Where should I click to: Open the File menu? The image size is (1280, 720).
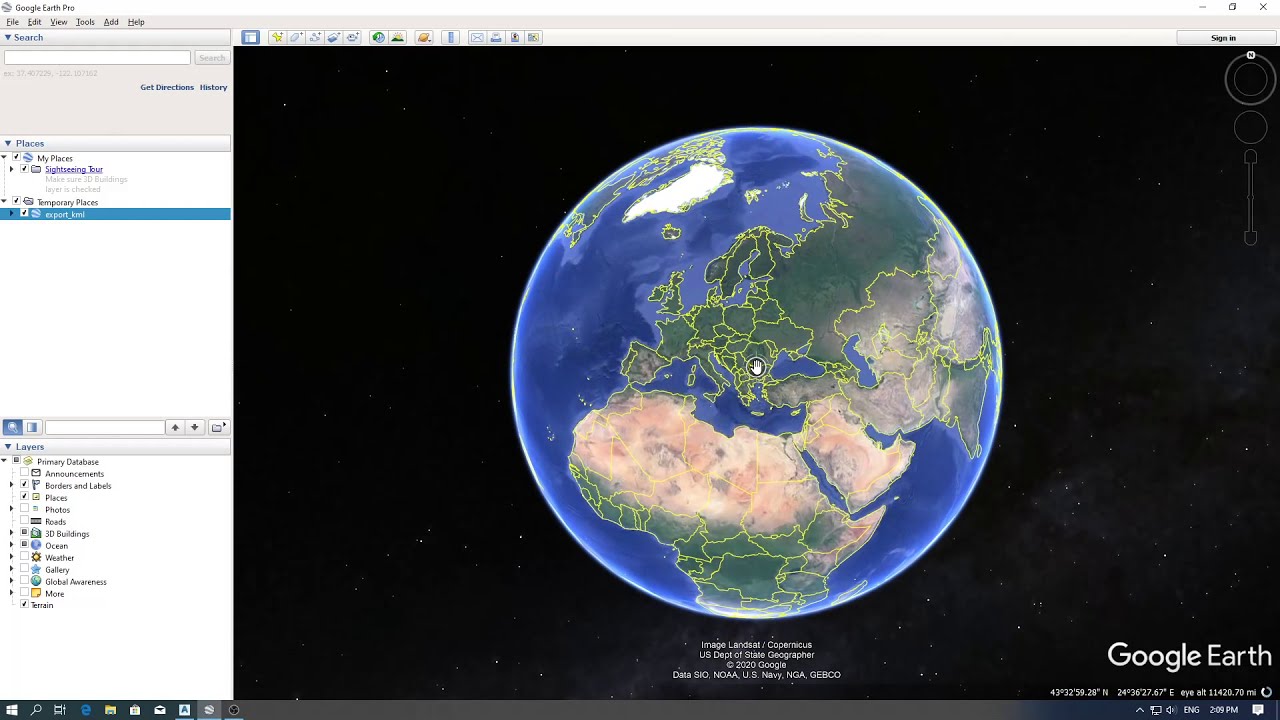[12, 22]
